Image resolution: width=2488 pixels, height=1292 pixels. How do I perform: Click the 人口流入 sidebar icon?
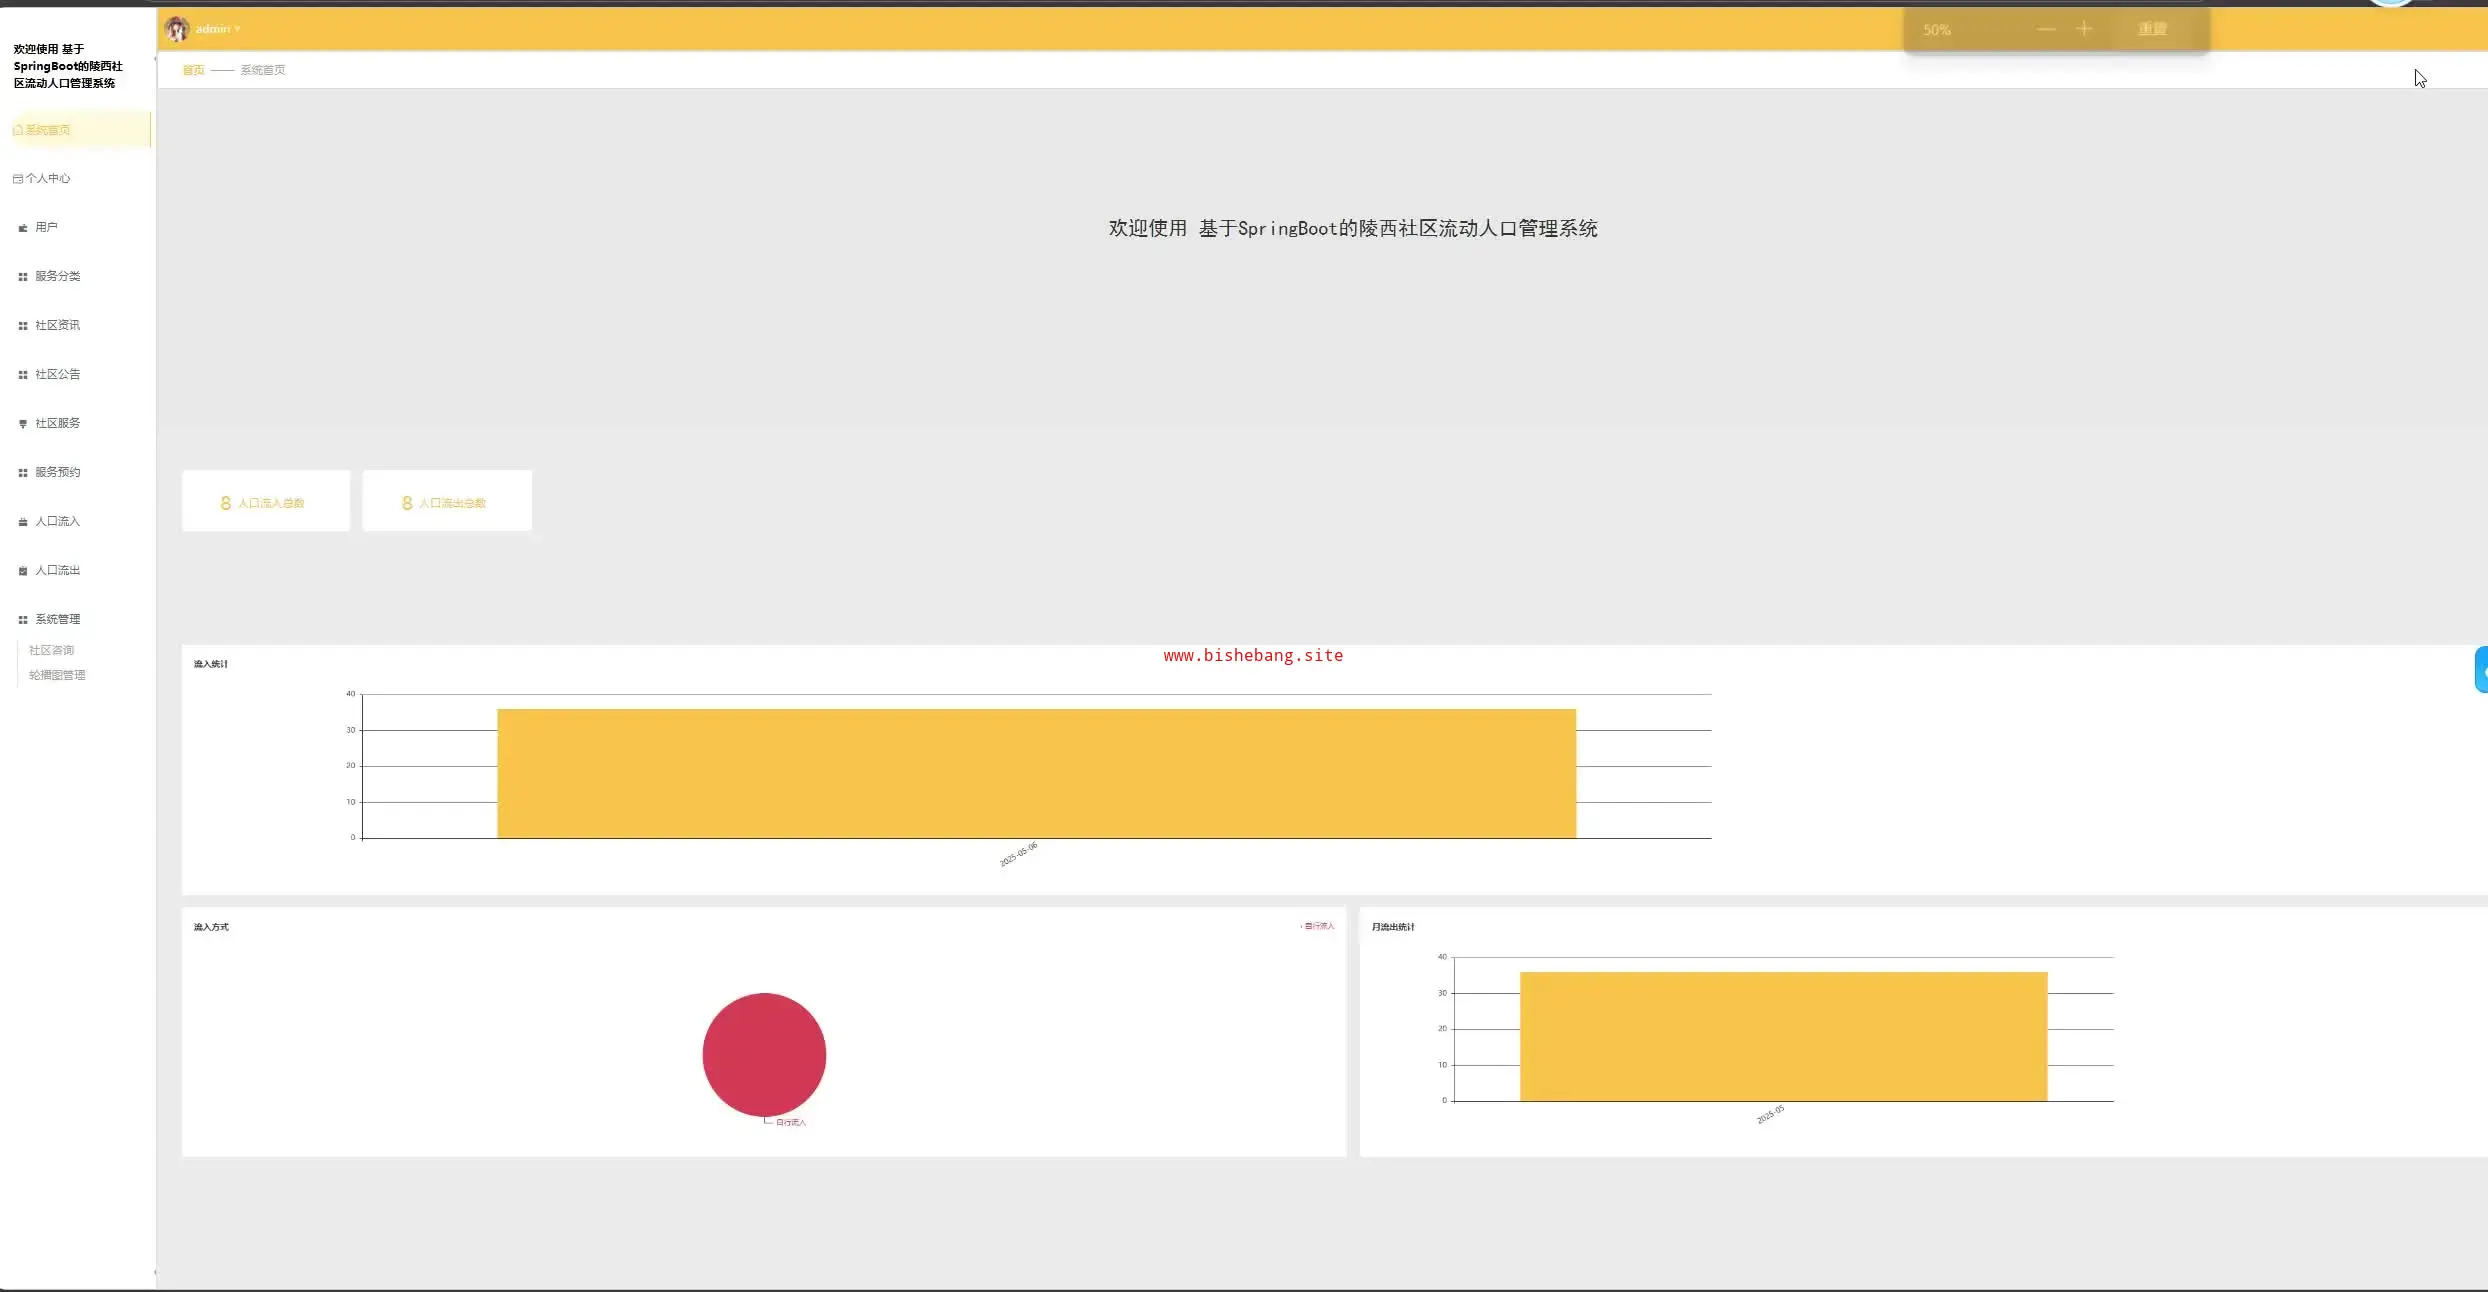tap(23, 522)
